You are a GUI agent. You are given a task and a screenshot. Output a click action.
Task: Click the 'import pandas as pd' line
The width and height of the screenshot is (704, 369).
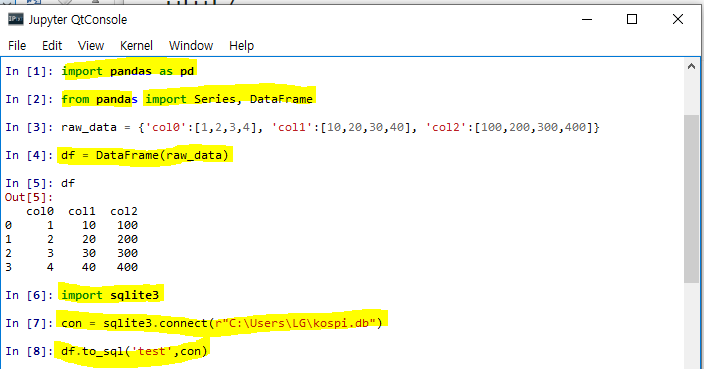128,71
